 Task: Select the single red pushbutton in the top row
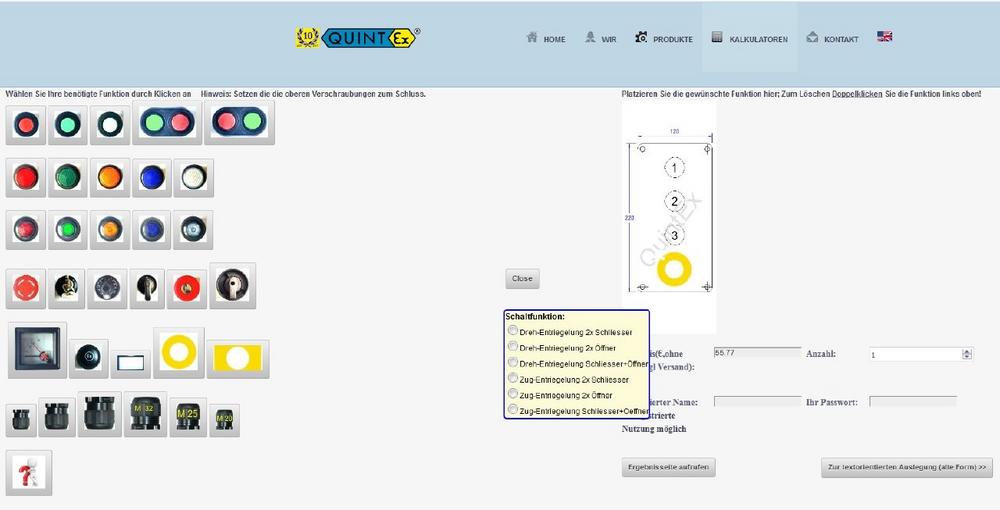(x=26, y=125)
